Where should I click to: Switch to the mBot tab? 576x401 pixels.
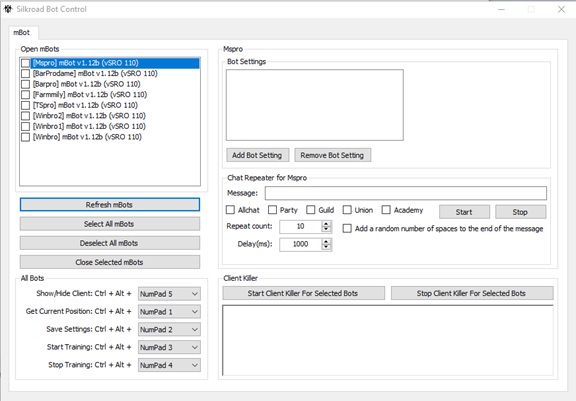click(x=22, y=32)
